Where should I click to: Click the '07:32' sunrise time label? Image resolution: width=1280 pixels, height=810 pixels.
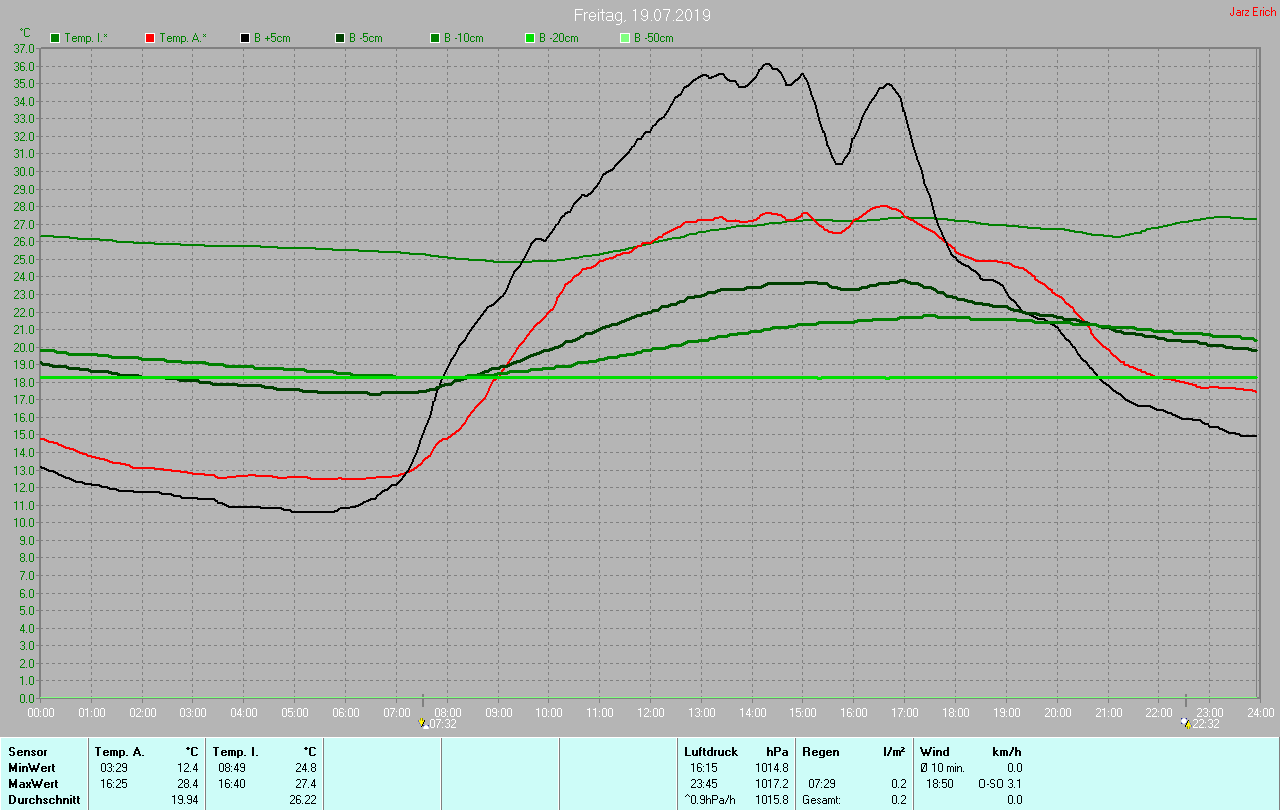(x=443, y=723)
